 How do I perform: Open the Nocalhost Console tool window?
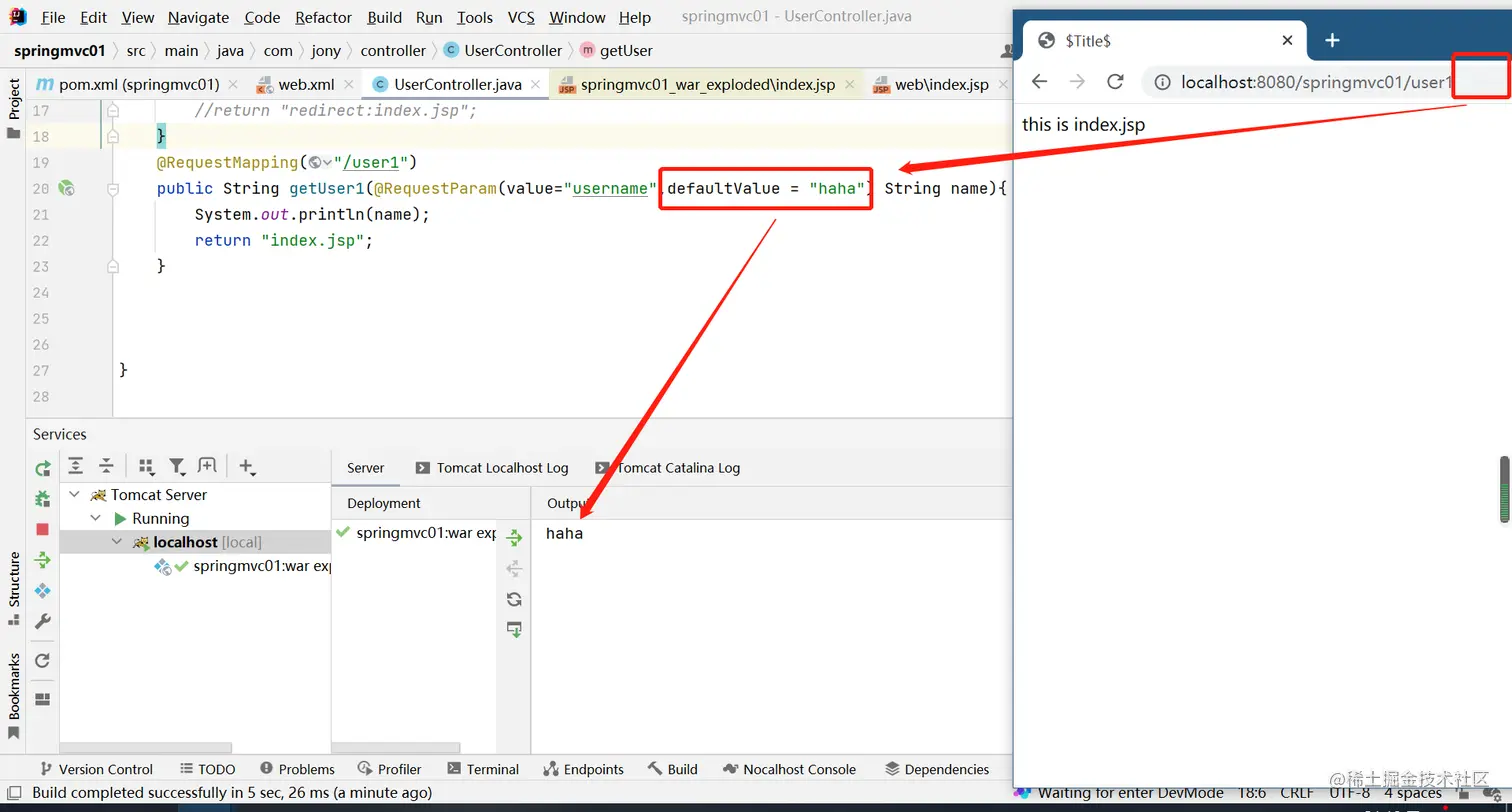(789, 769)
